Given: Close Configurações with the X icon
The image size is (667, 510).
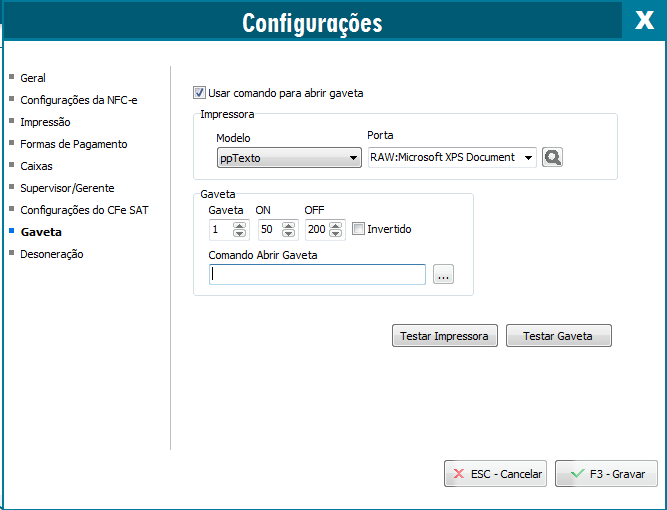Looking at the screenshot, I should 644,21.
